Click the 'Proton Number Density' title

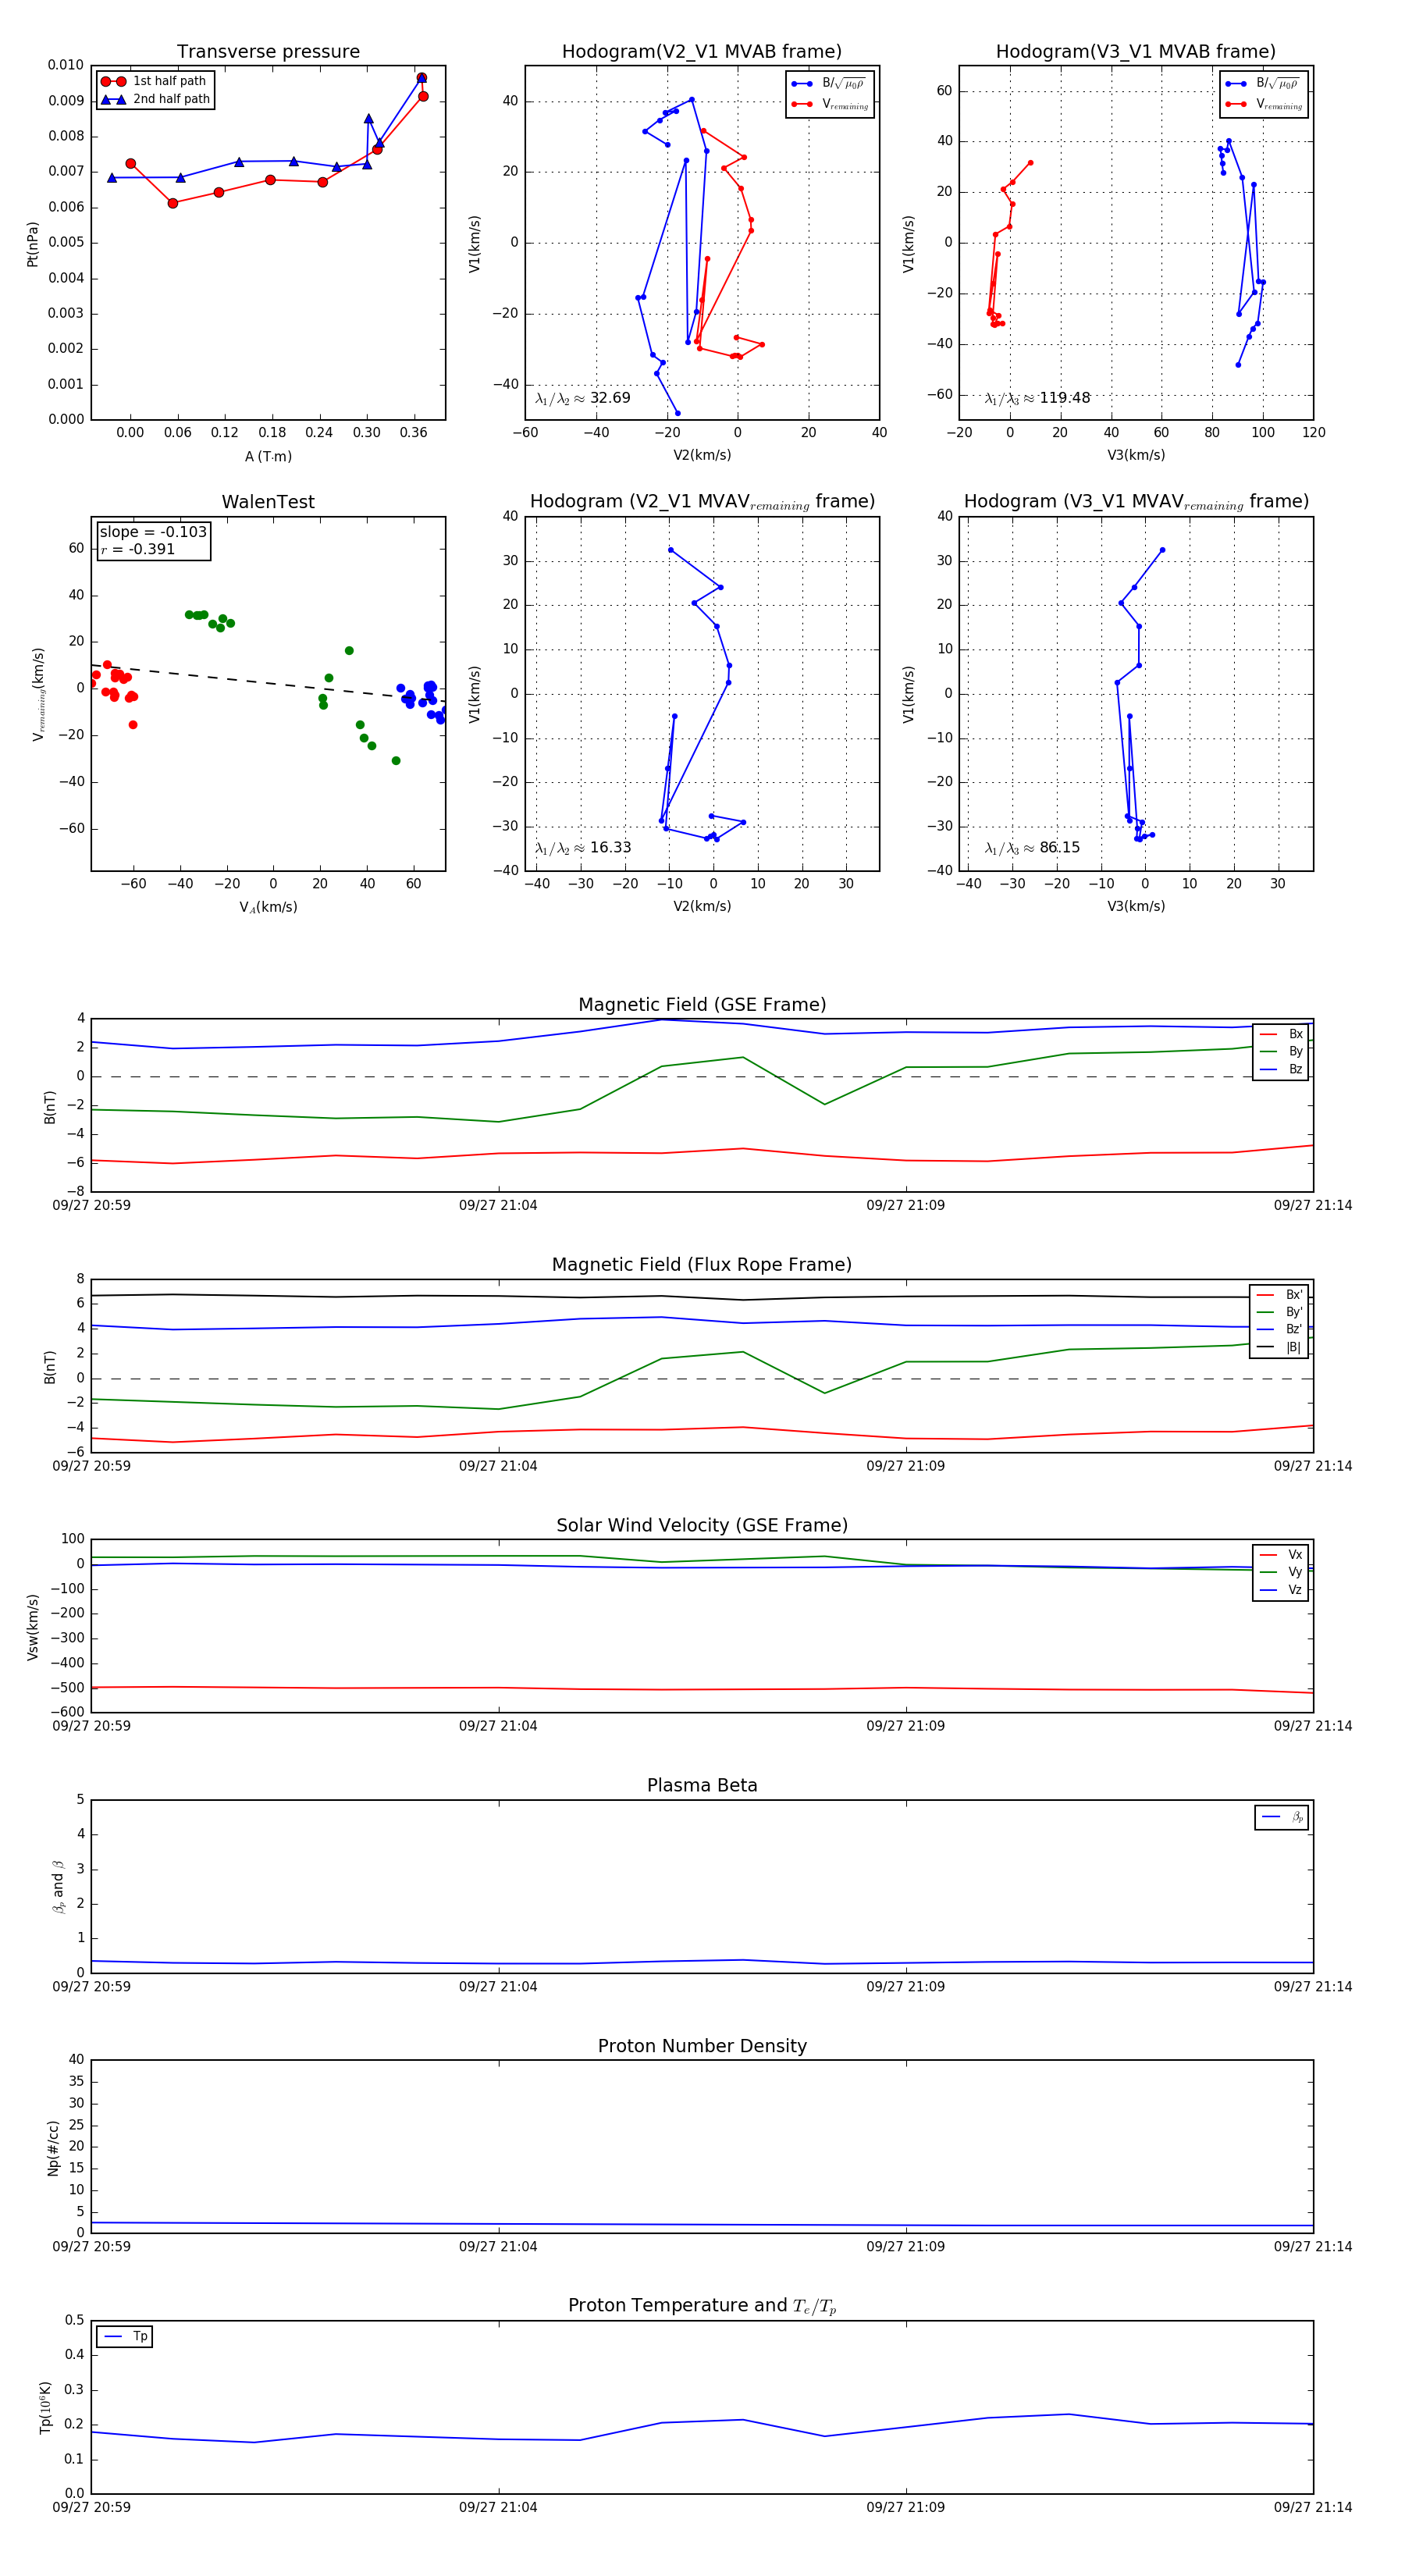(x=702, y=2045)
